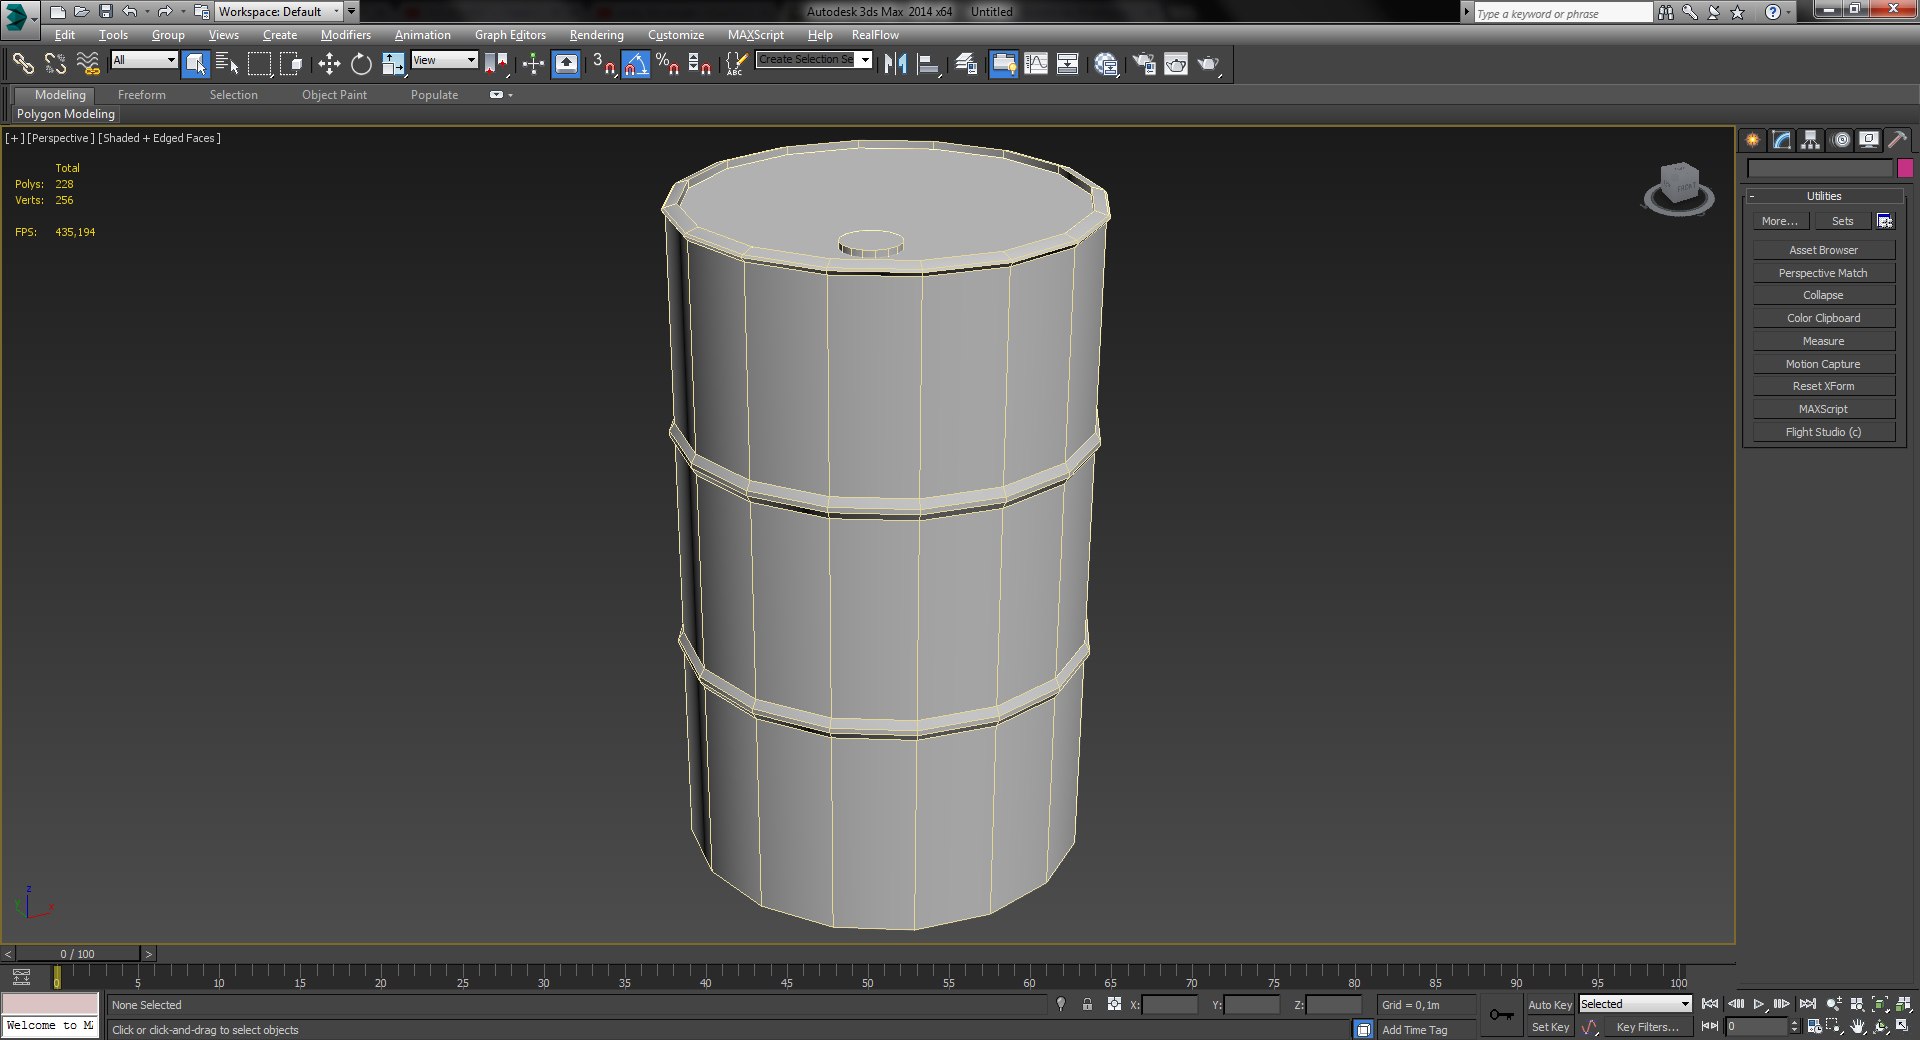Image resolution: width=1920 pixels, height=1040 pixels.
Task: Click the Reset XForm utility button
Action: (1823, 386)
